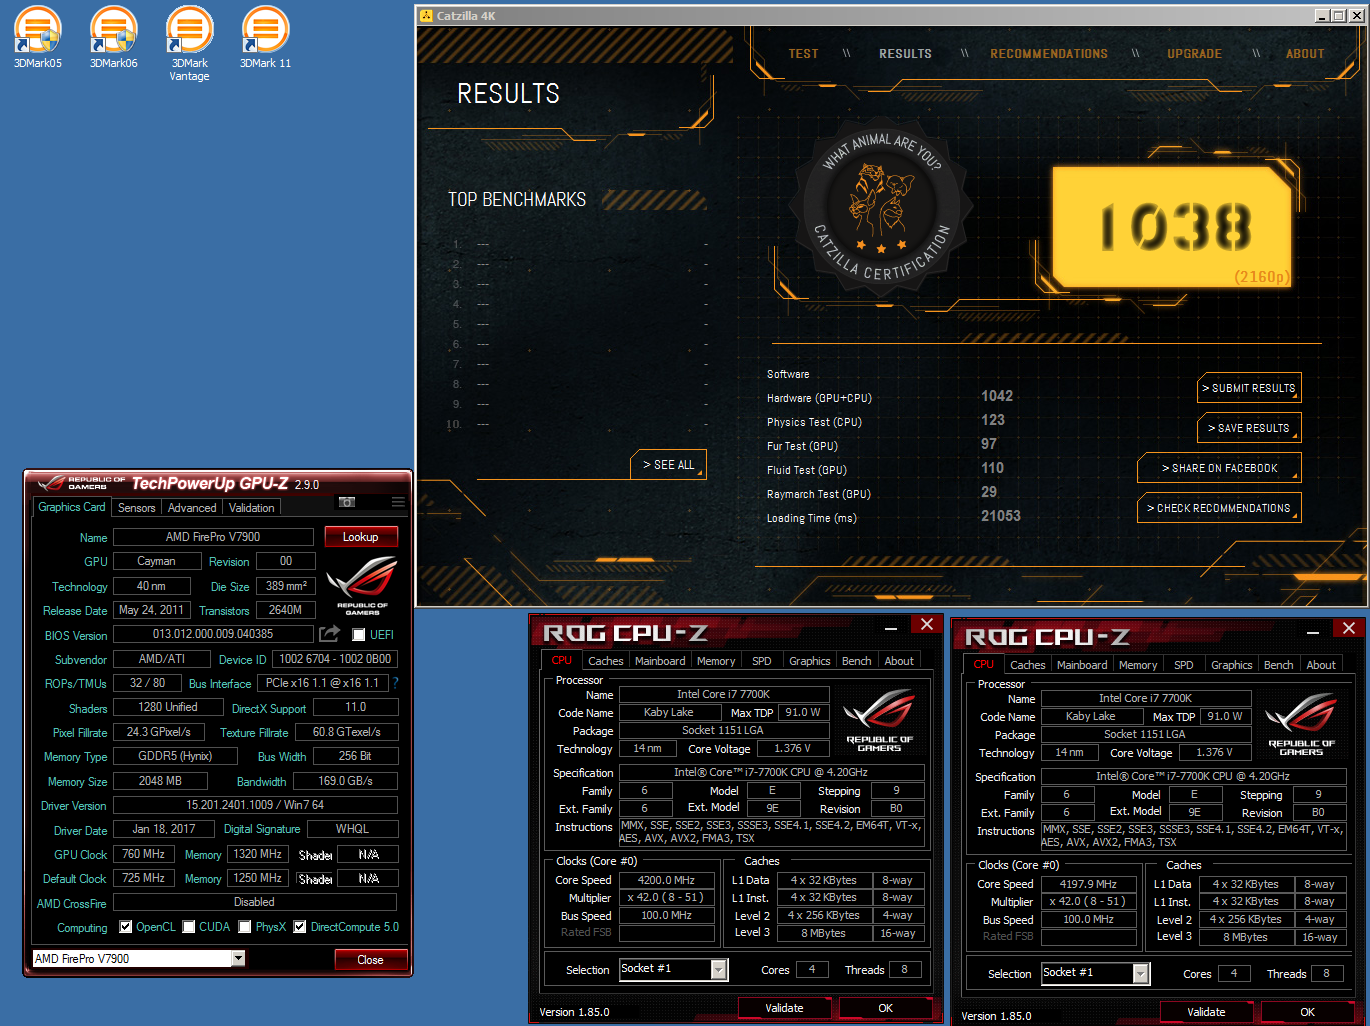Click the ROG logo in left CPU-Z window
1370x1026 pixels.
879,720
